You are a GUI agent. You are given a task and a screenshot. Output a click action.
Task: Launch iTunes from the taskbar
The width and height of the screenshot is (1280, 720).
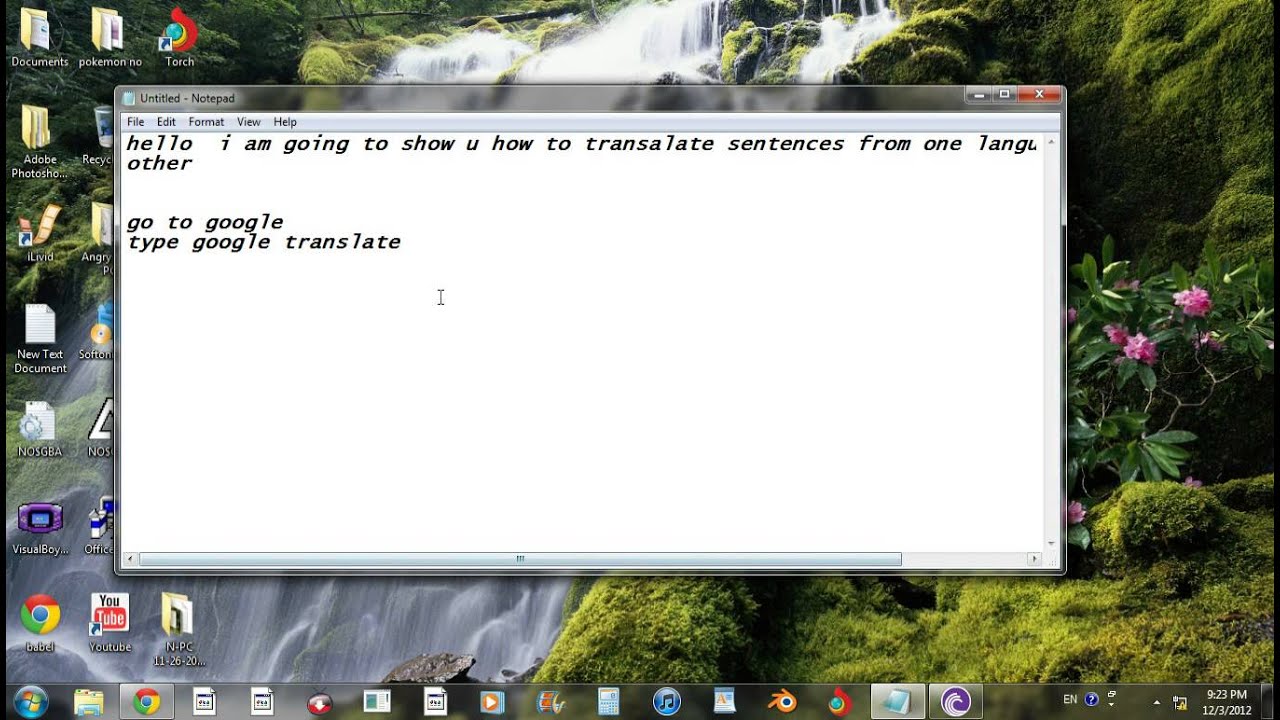(x=666, y=702)
